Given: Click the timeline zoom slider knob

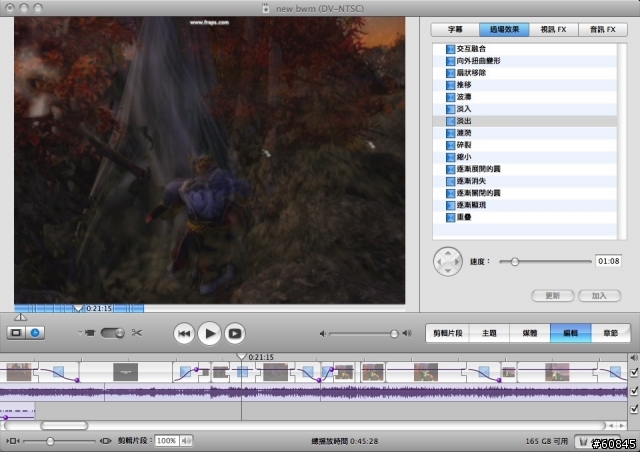Looking at the screenshot, I should [50, 441].
